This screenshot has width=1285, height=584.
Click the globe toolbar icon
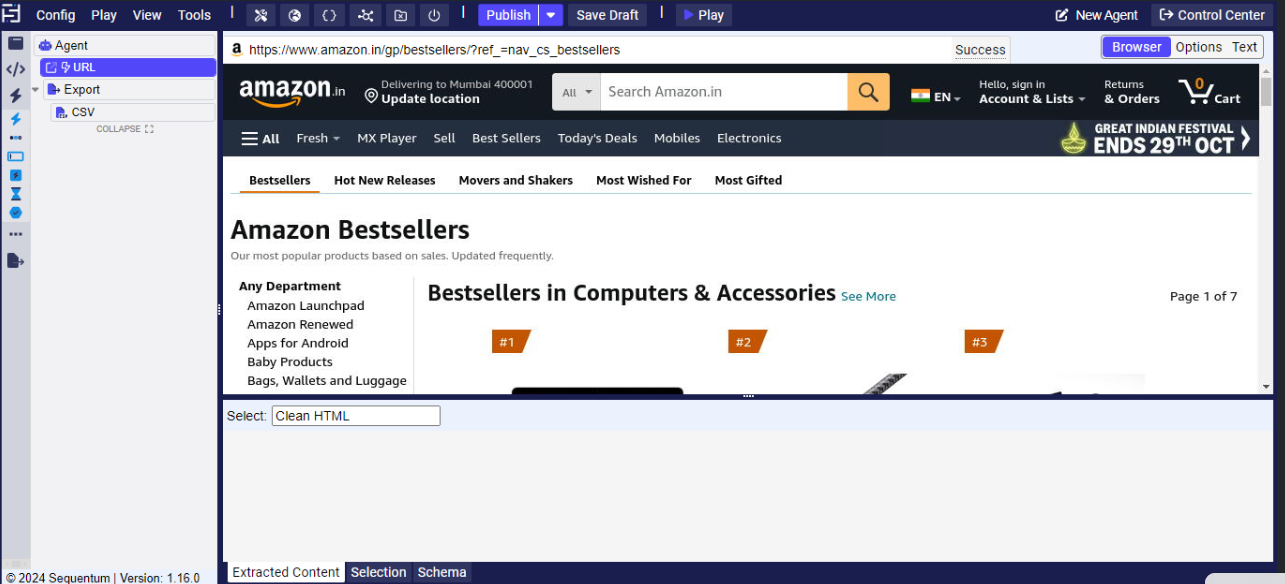click(295, 15)
